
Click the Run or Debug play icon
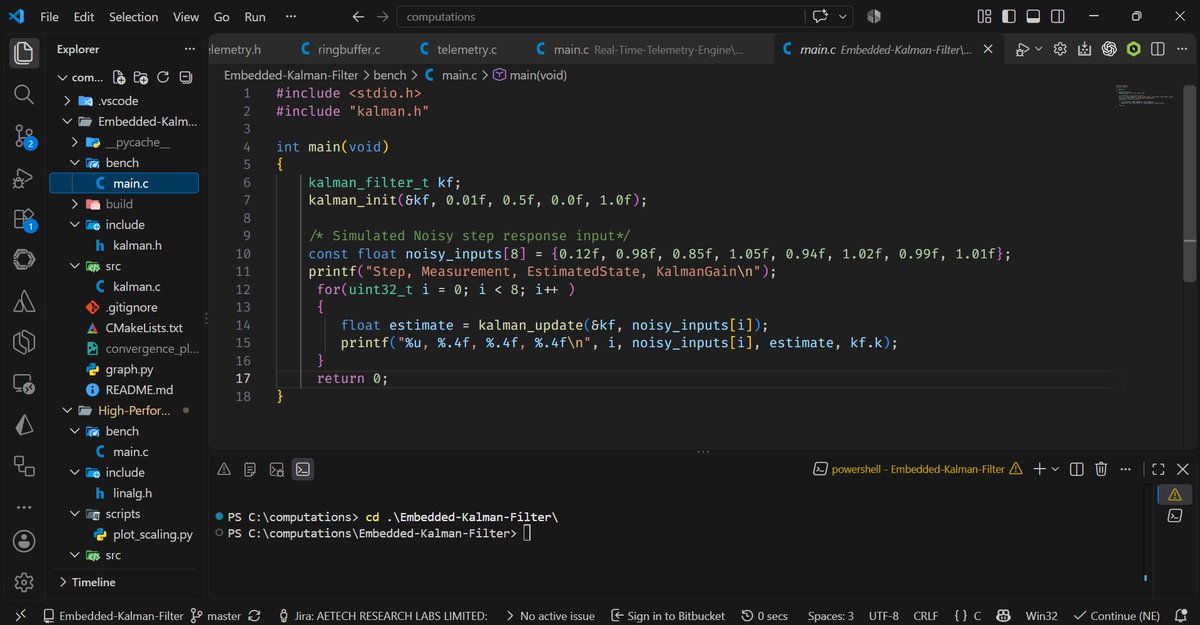[x=1022, y=49]
